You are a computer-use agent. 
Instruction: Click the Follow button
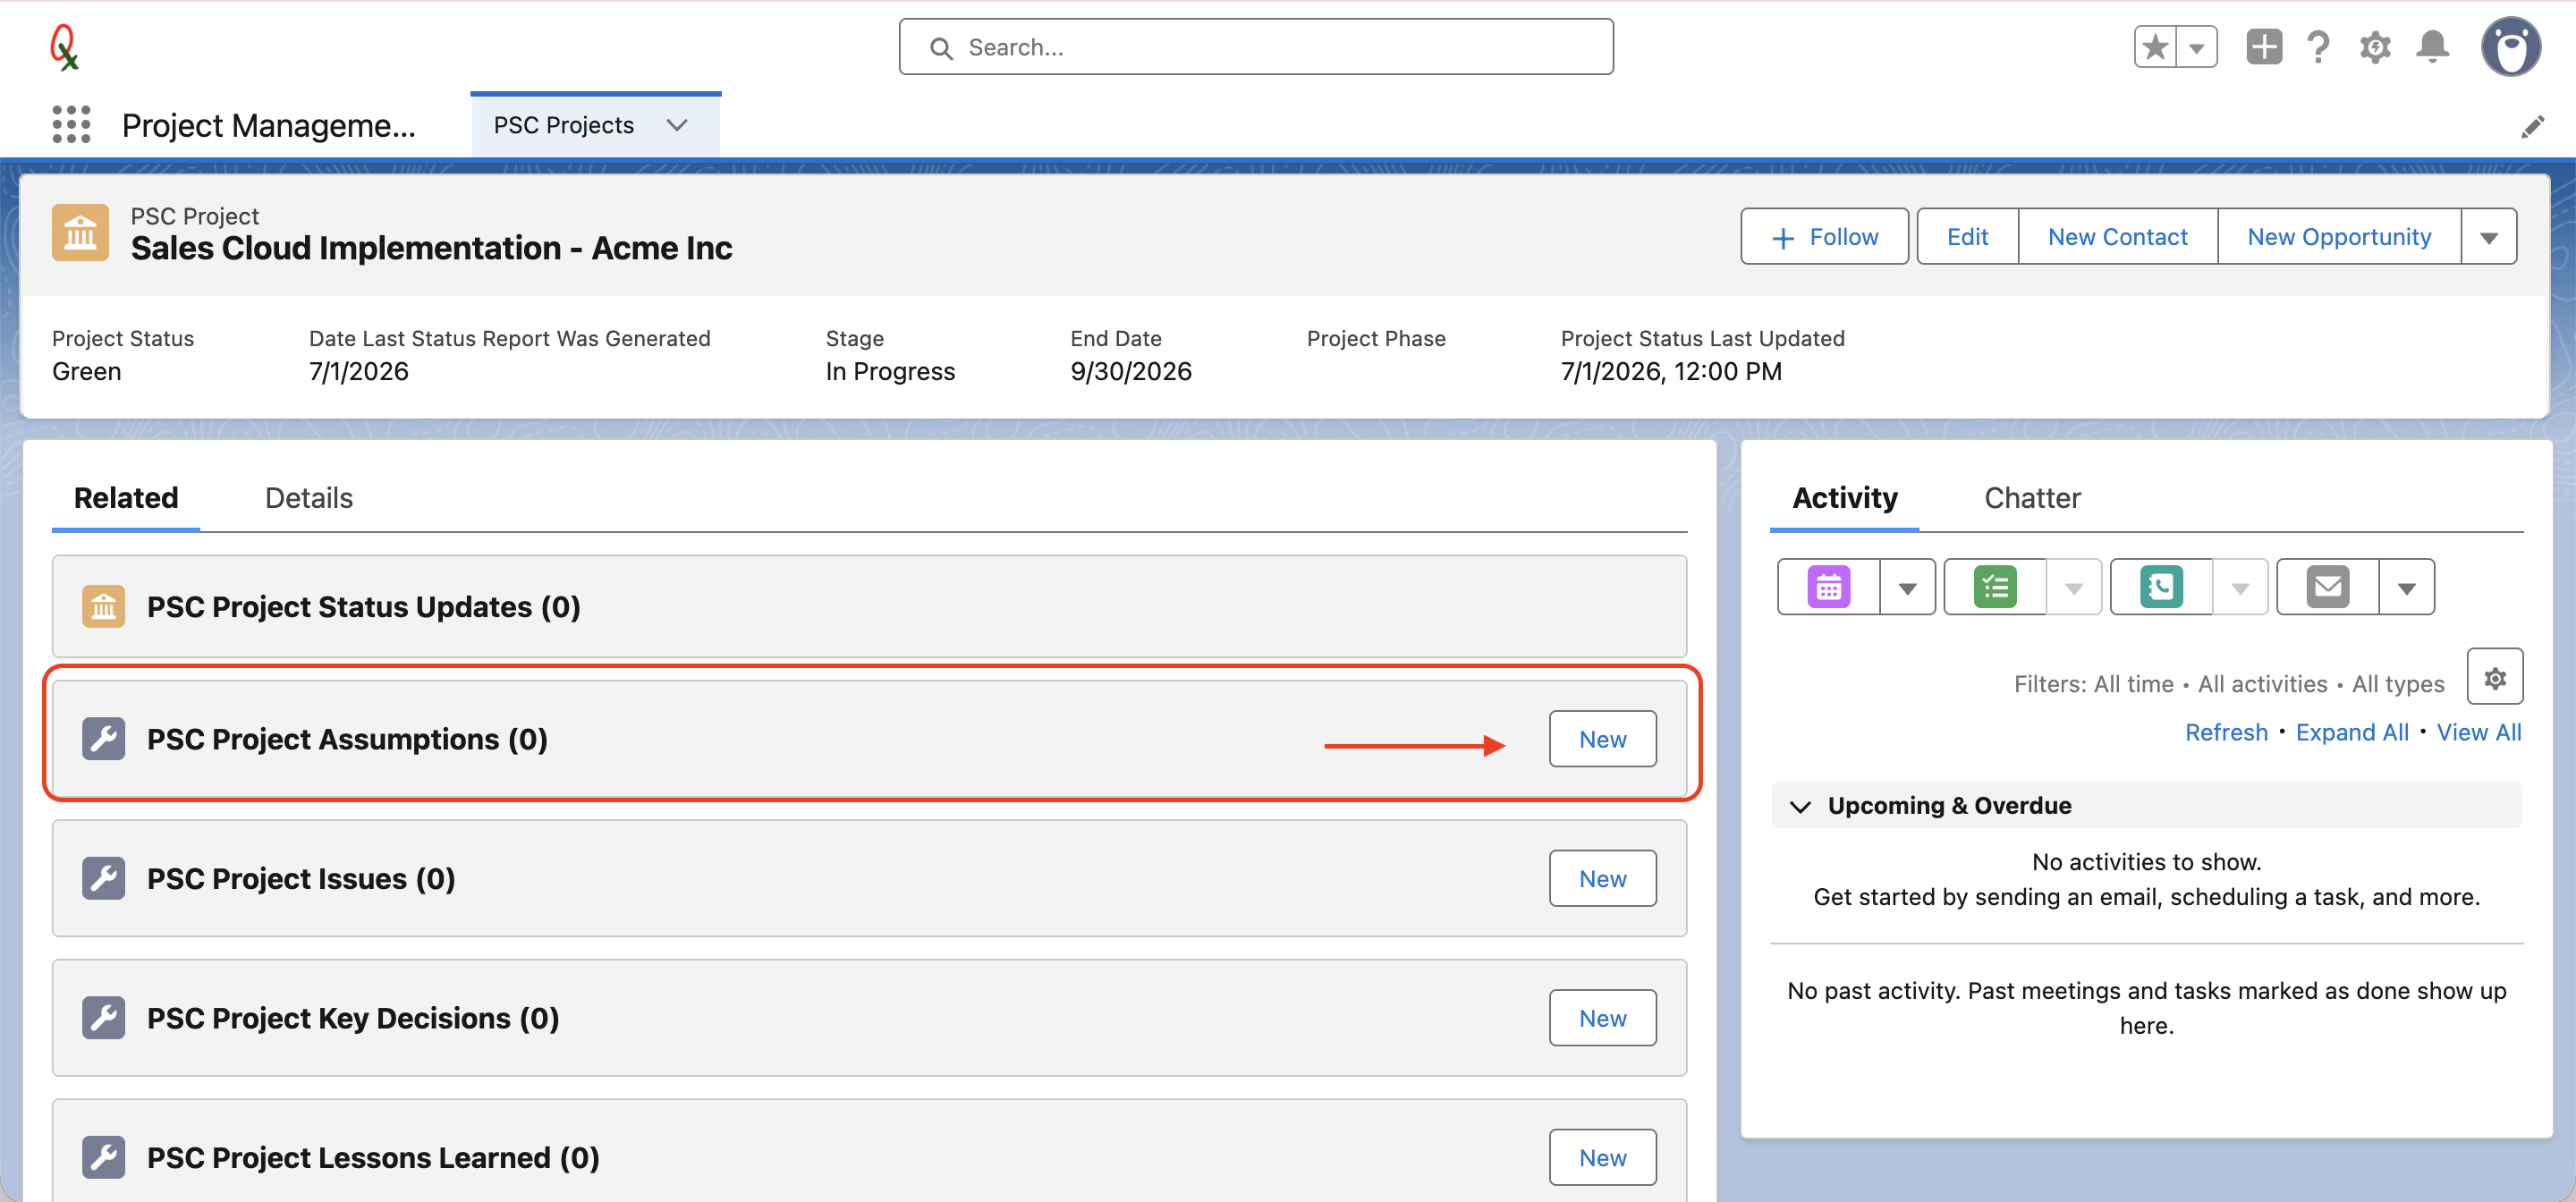click(1824, 237)
